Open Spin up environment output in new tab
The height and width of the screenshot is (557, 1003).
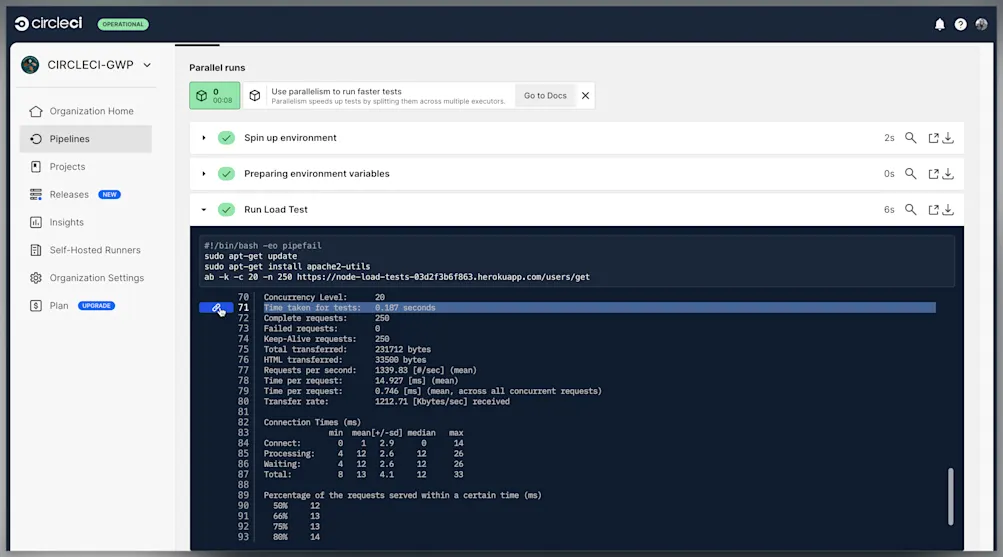933,138
